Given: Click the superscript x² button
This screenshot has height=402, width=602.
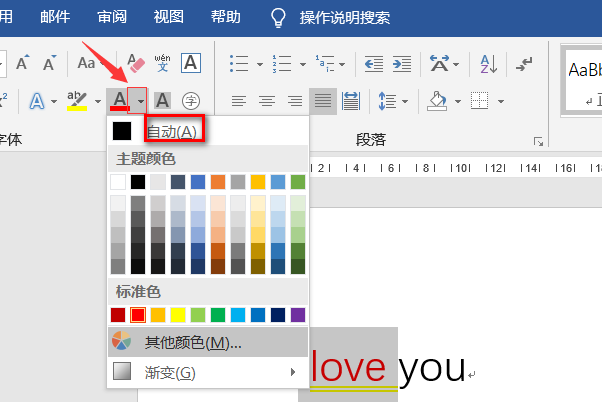Looking at the screenshot, I should point(3,101).
